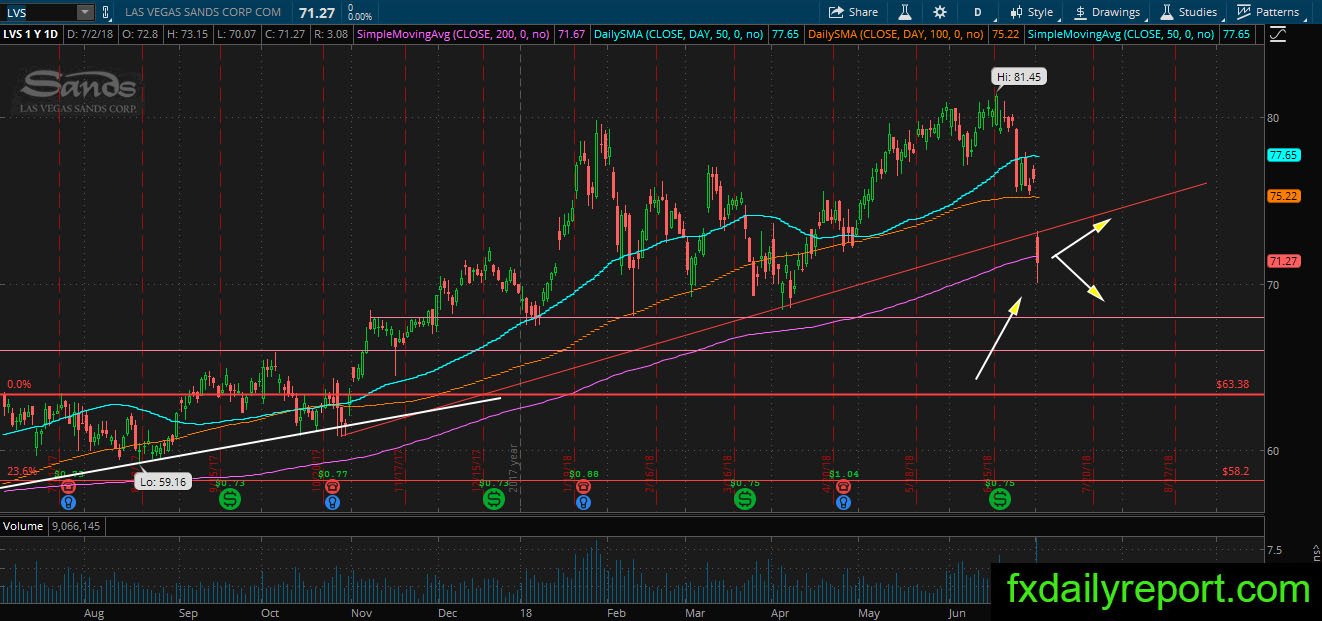Screen dimensions: 1322x621
Task: Click the Lo: 59.16 price bubble
Action: pos(161,481)
